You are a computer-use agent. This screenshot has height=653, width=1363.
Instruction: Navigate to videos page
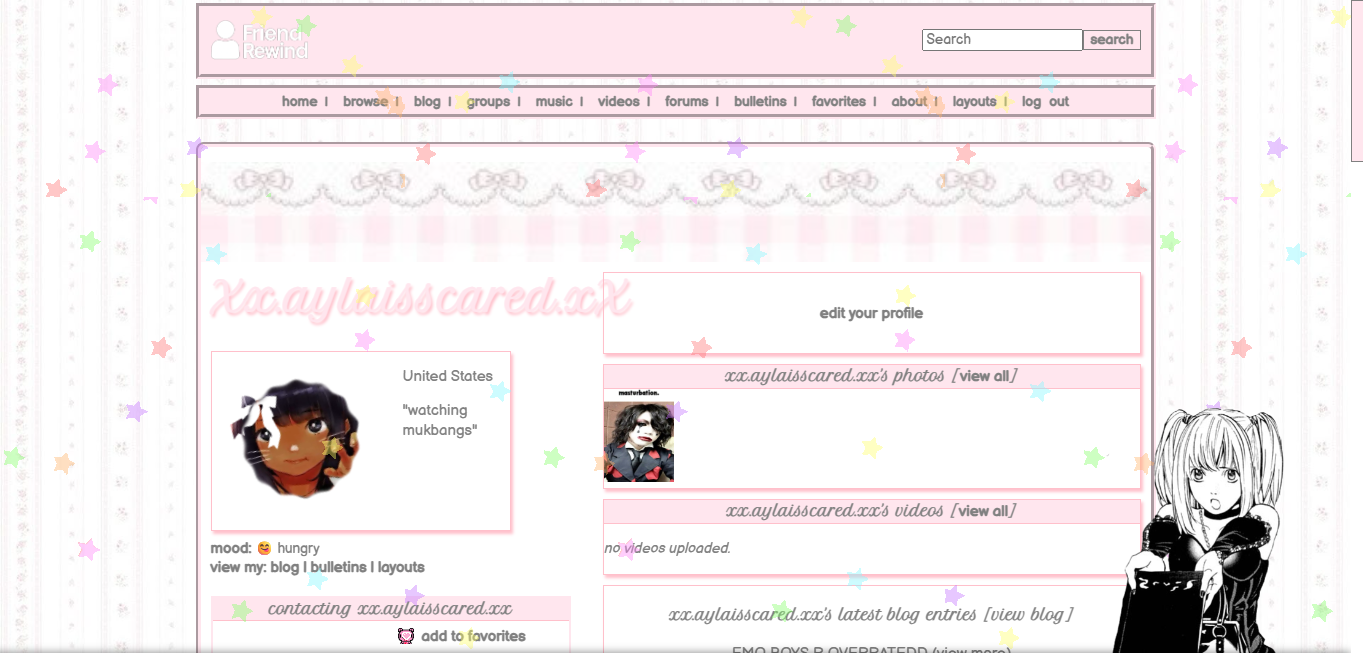coord(619,101)
